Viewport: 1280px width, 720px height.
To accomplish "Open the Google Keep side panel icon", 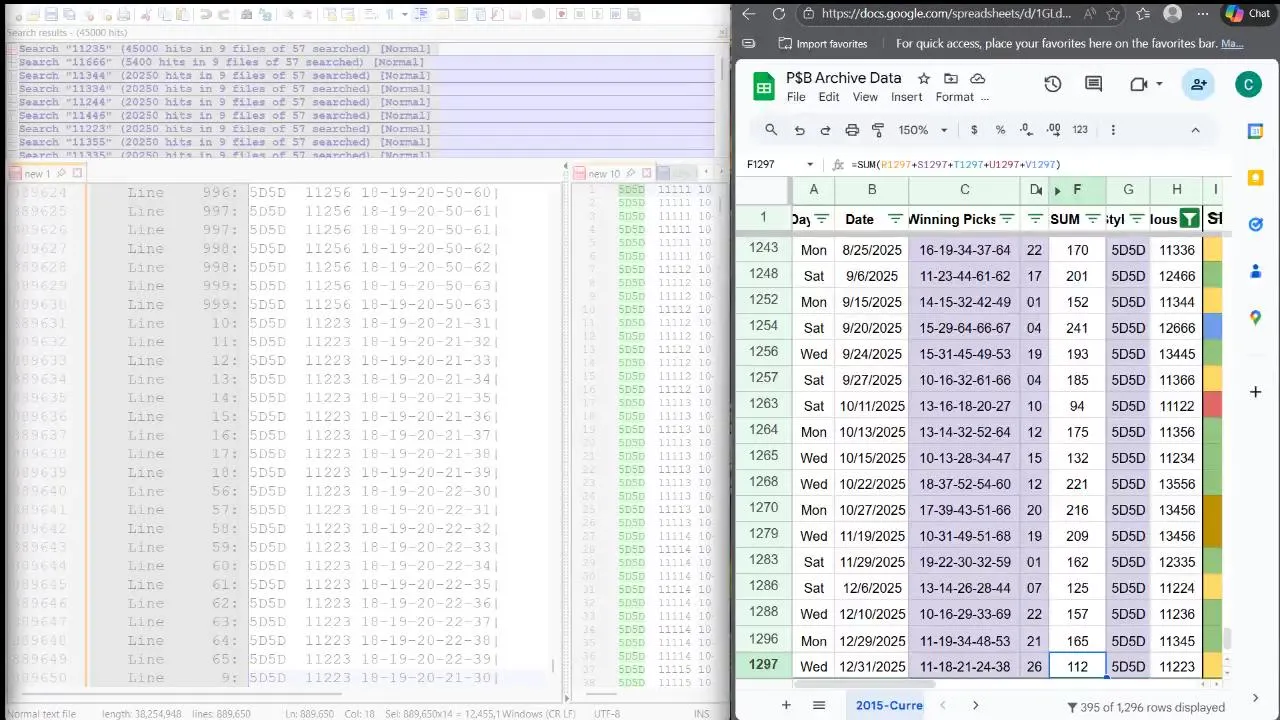I will [x=1255, y=178].
